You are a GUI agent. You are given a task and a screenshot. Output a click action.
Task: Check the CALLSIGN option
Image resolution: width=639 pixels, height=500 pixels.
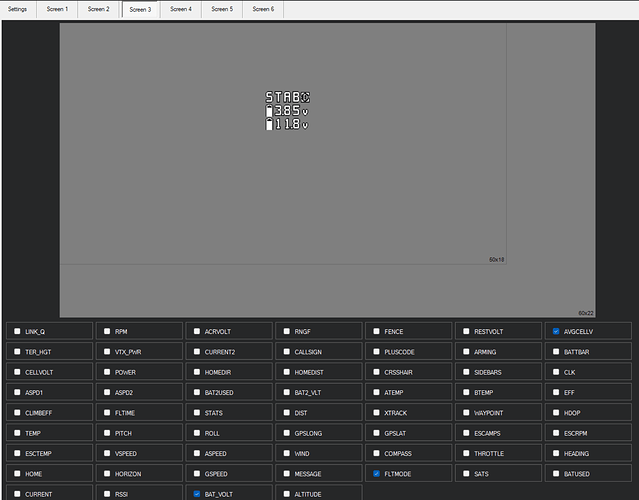click(x=286, y=352)
